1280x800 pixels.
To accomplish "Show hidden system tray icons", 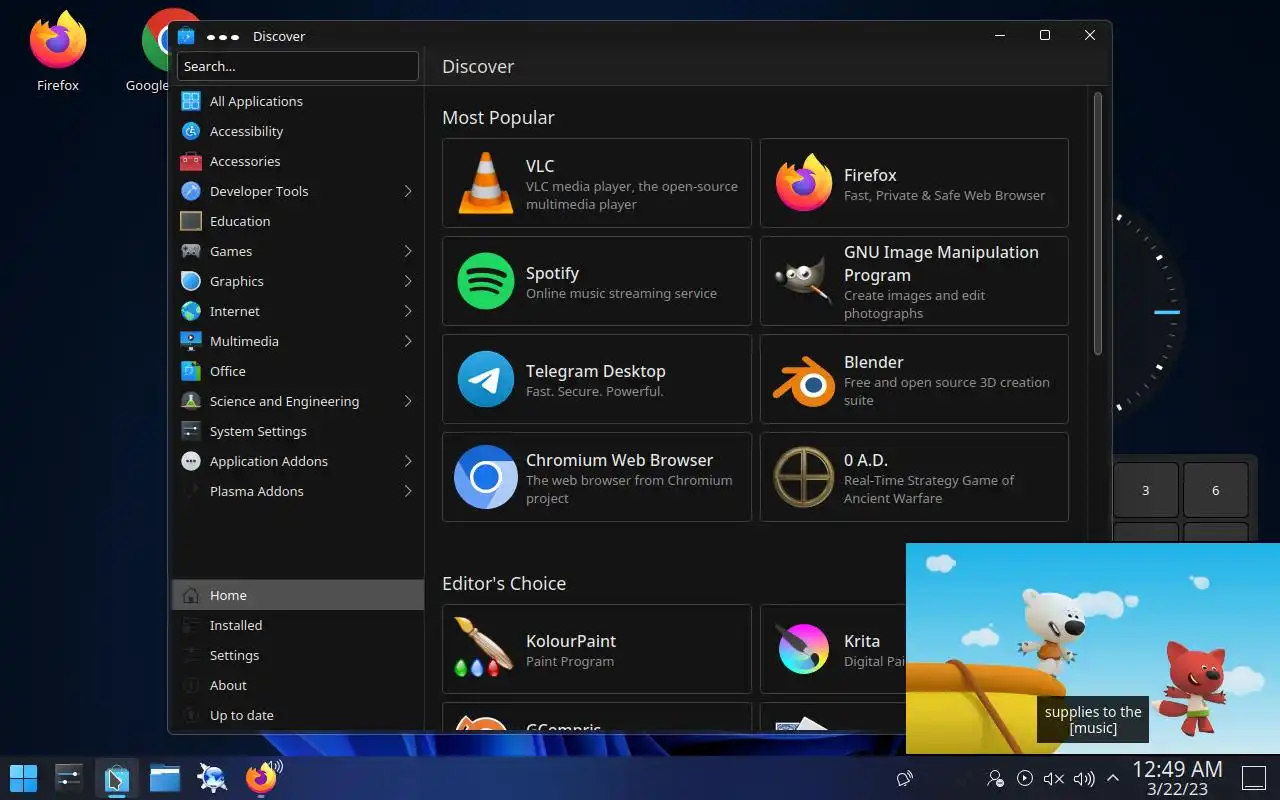I will [x=1112, y=778].
